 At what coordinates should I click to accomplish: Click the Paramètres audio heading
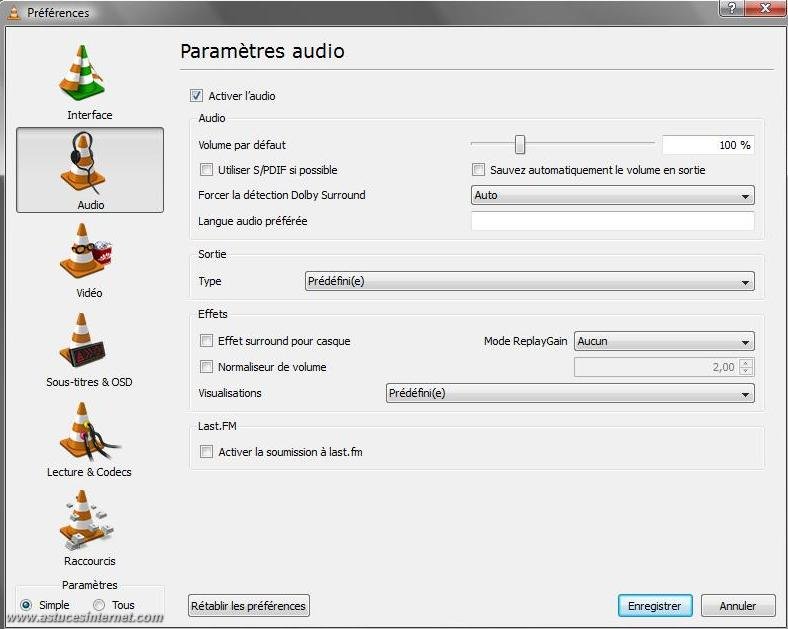262,51
